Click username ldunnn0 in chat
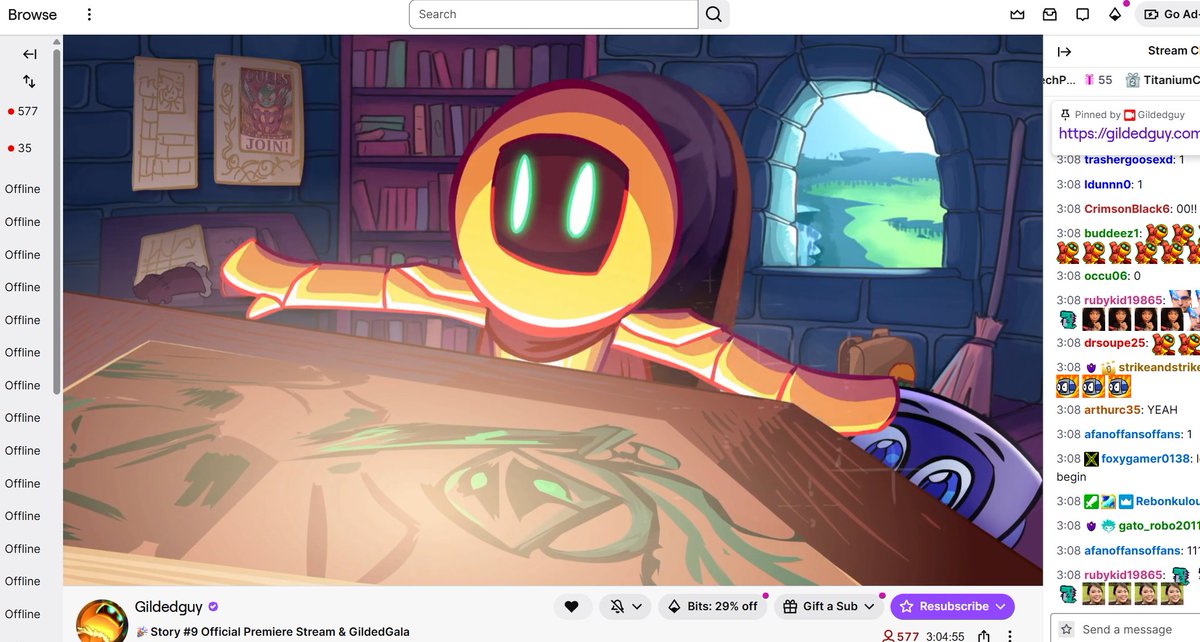Screen dimensions: 1200x642 click(x=1107, y=185)
